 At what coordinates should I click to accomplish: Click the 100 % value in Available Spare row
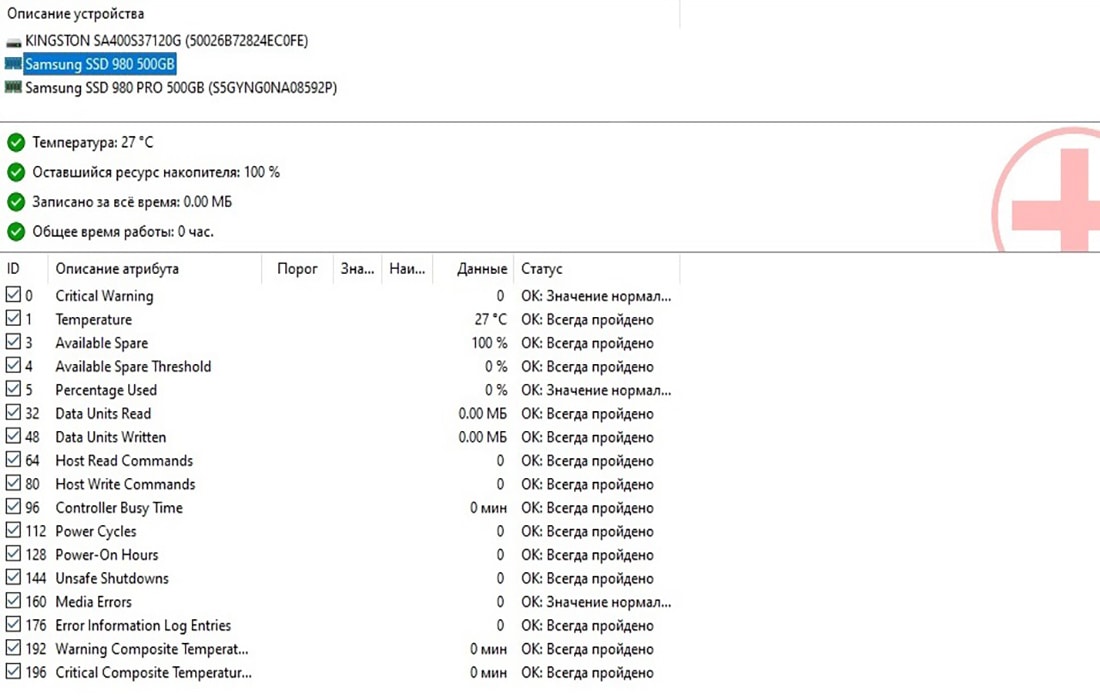pyautogui.click(x=489, y=343)
